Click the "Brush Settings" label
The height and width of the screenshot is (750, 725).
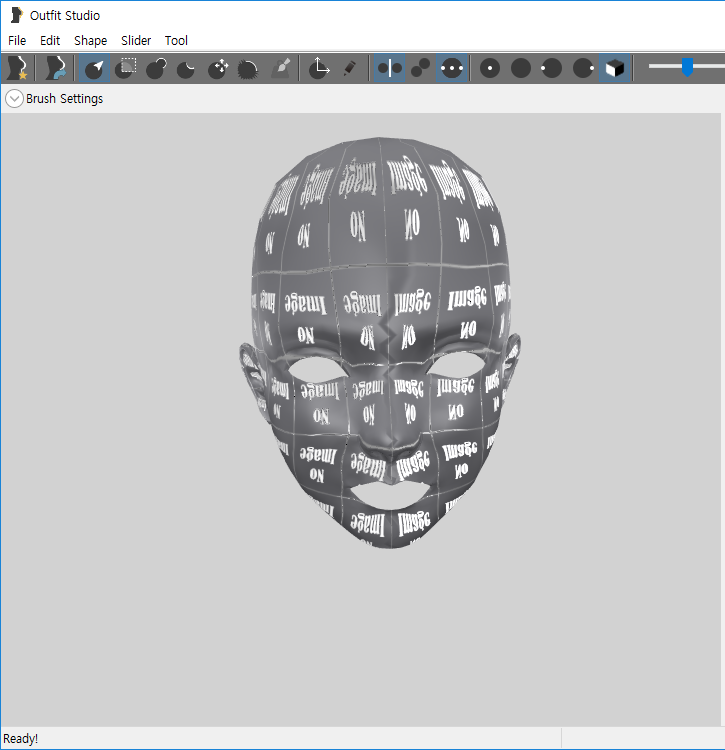point(65,99)
